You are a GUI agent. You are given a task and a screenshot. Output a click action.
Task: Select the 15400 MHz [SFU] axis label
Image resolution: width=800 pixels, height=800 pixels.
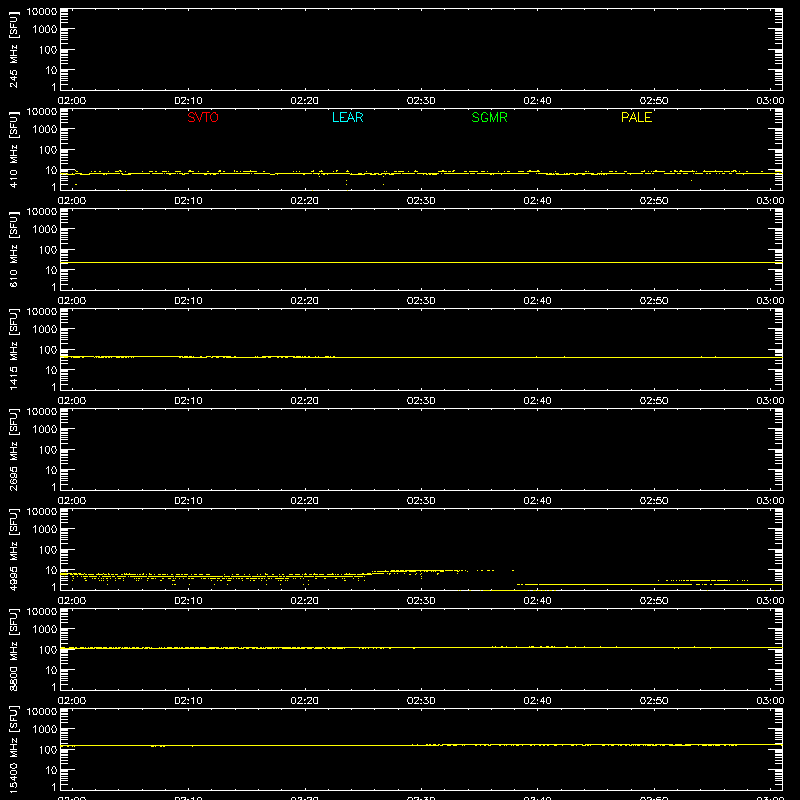[x=13, y=749]
